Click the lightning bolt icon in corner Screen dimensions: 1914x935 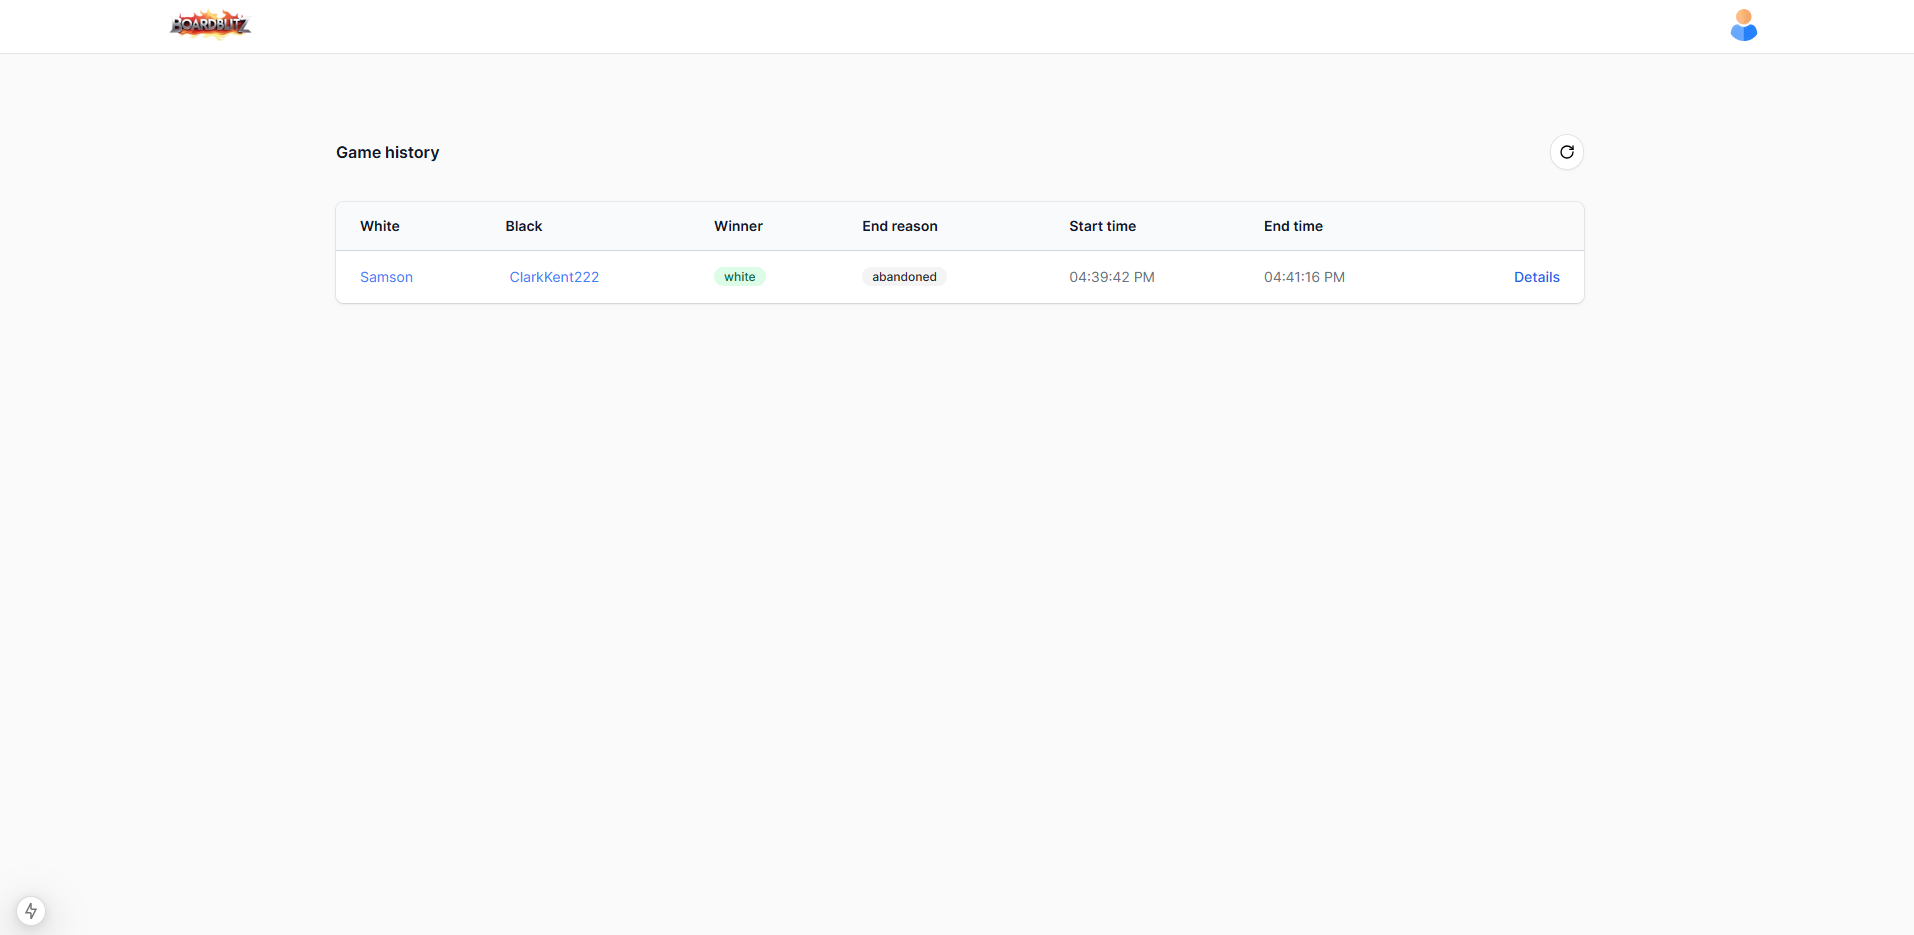point(31,910)
